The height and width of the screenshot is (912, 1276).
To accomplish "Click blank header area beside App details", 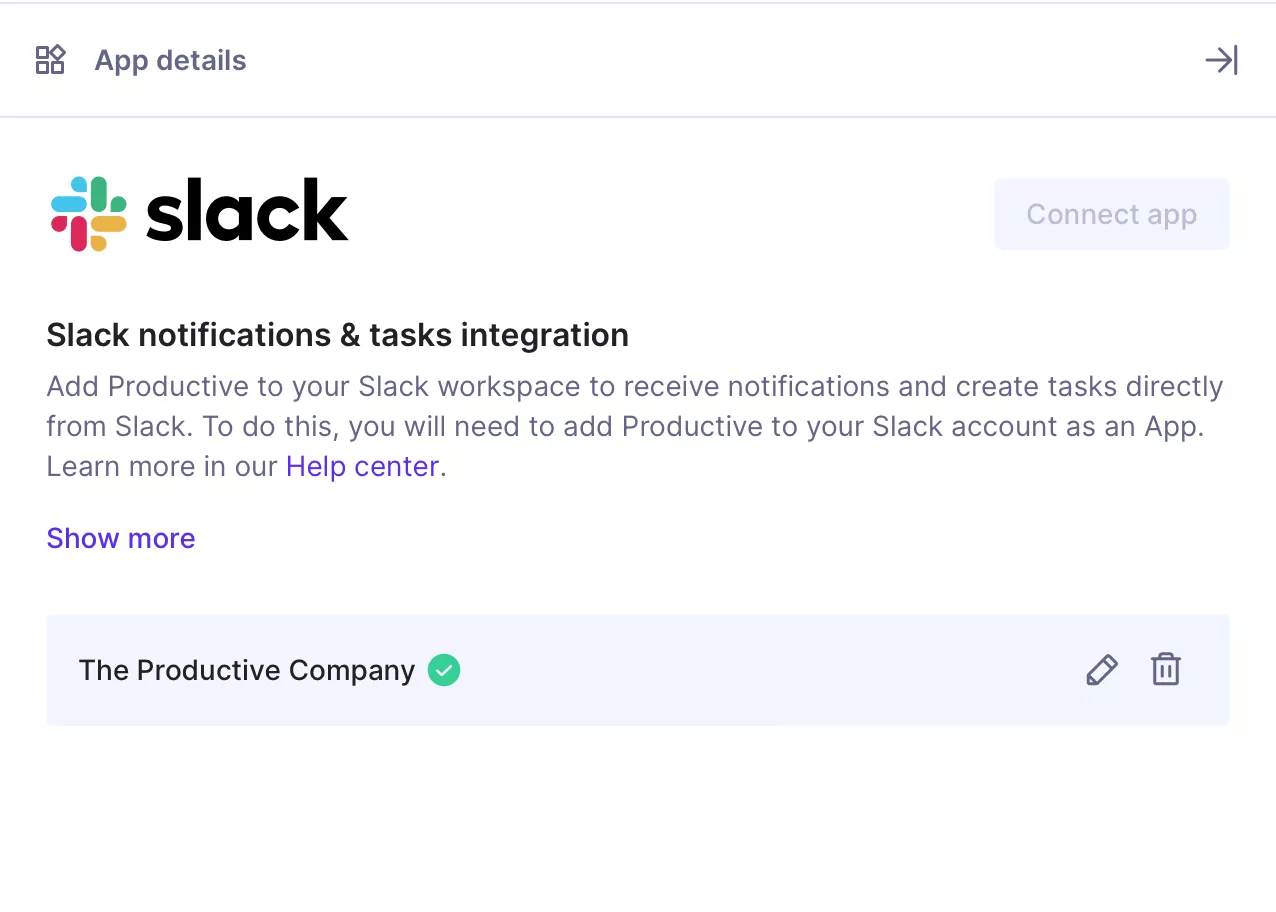I will click(720, 60).
